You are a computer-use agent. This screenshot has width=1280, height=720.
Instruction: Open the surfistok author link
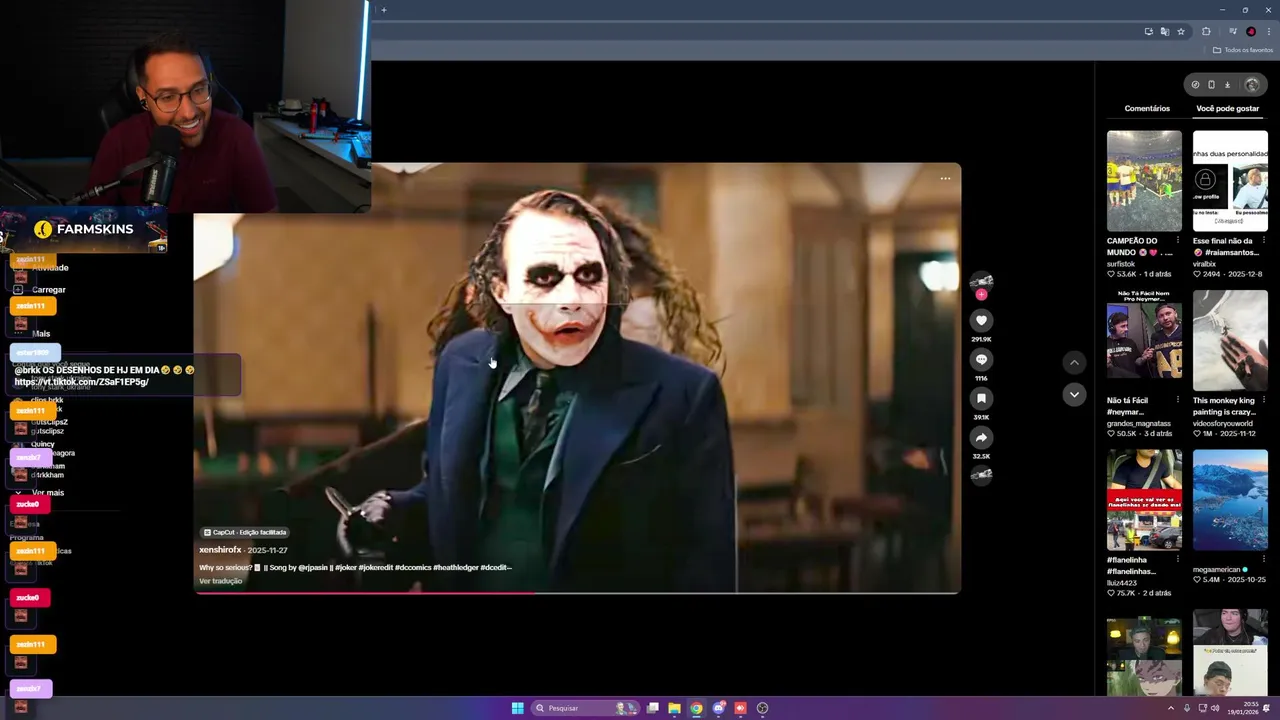1121,264
